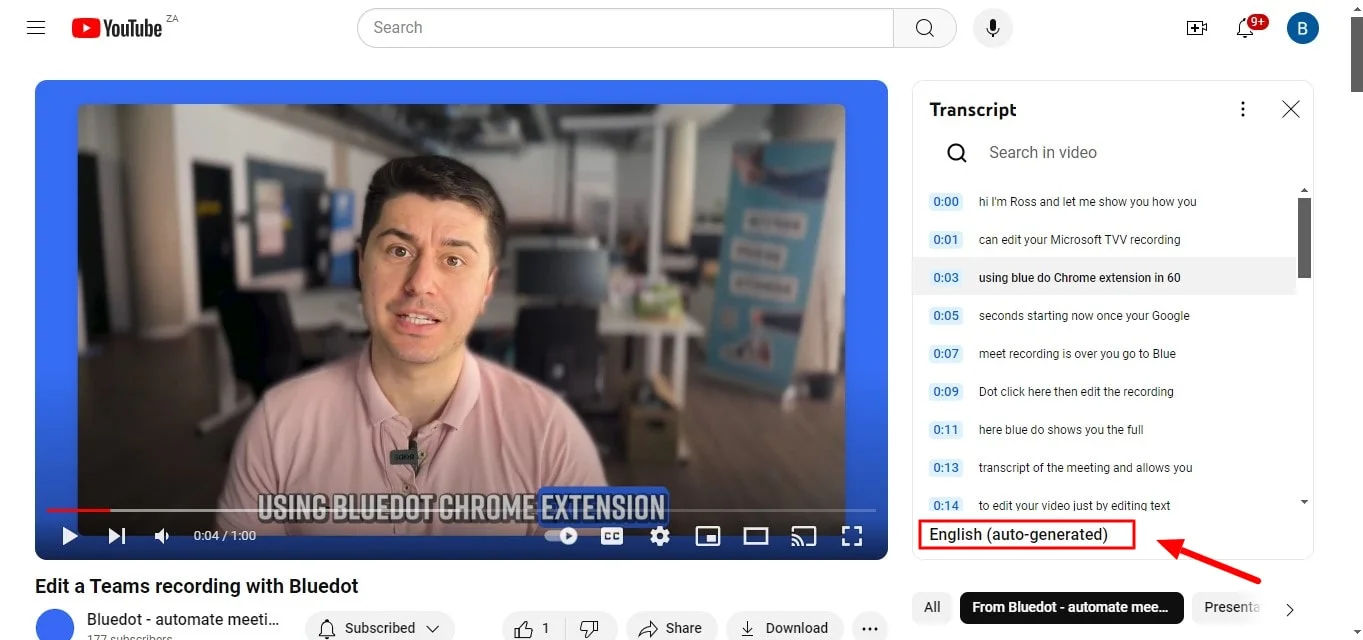Start a voice search

coord(992,27)
